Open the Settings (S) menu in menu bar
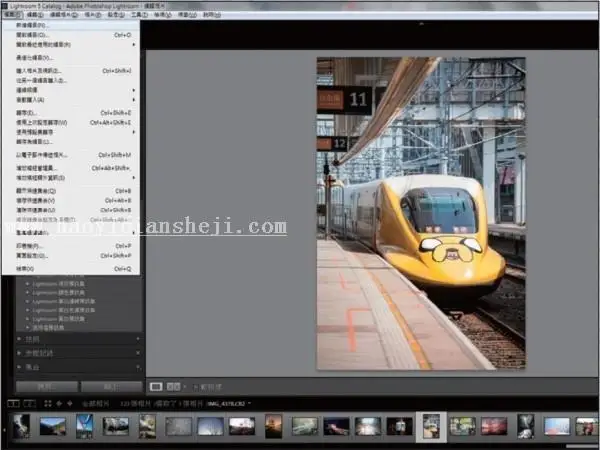 [116, 15]
